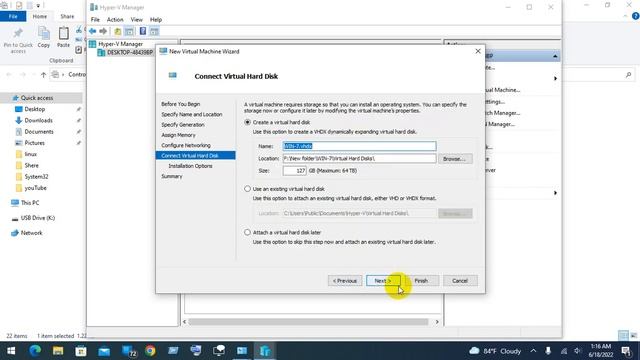
Task: Open youTube folder in Explorer sidebar
Action: 35,188
